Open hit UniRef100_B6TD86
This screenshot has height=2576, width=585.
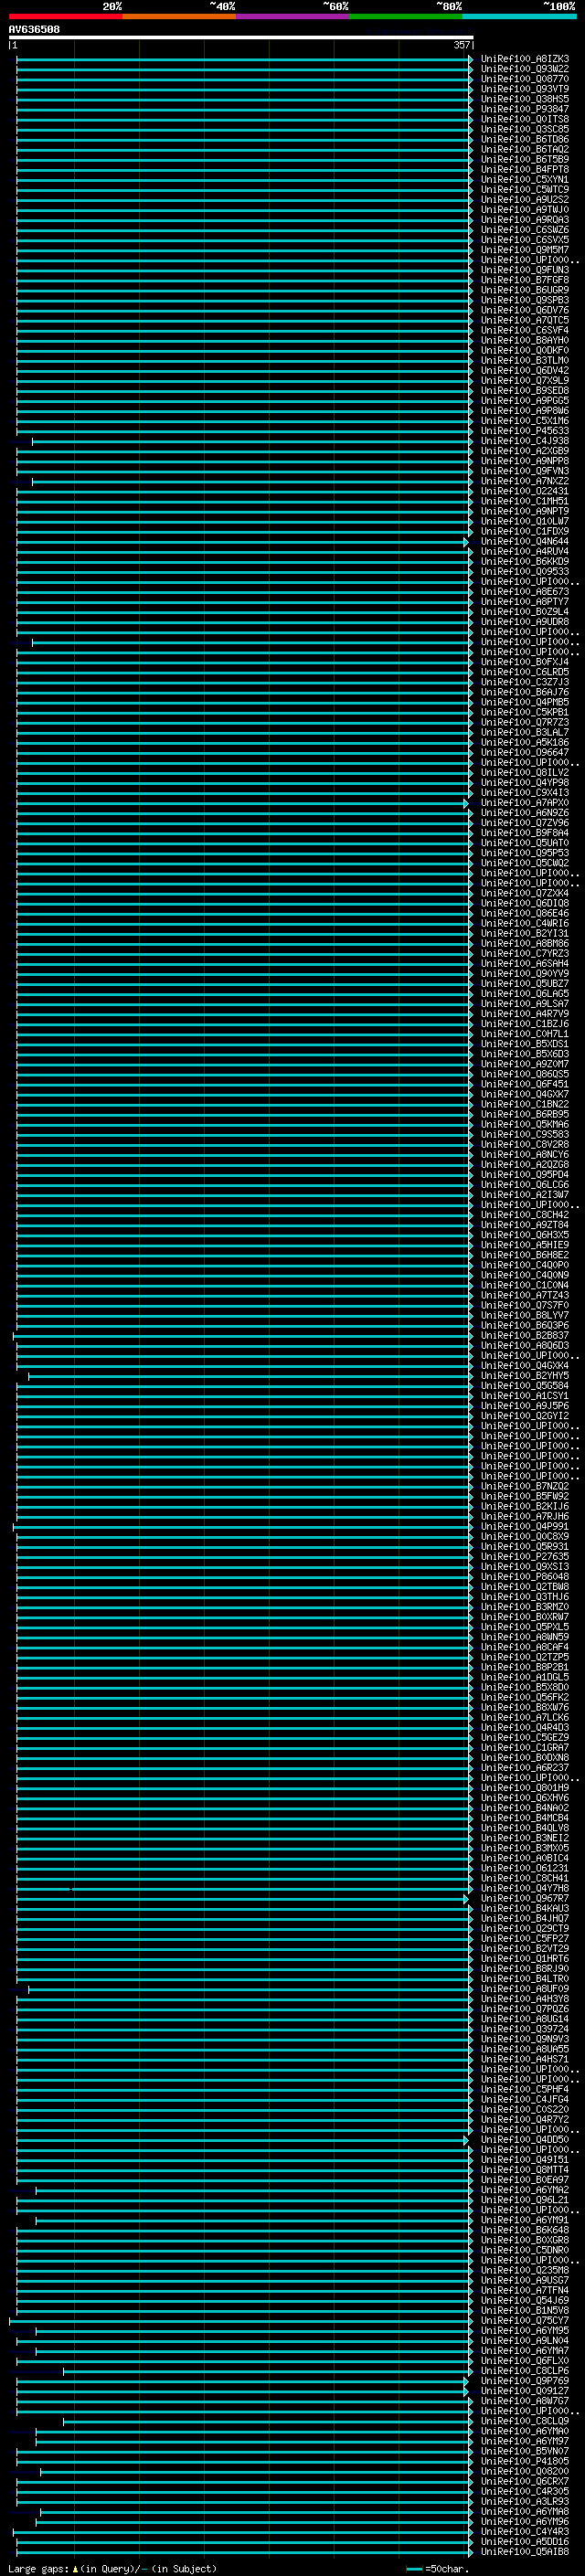point(524,139)
